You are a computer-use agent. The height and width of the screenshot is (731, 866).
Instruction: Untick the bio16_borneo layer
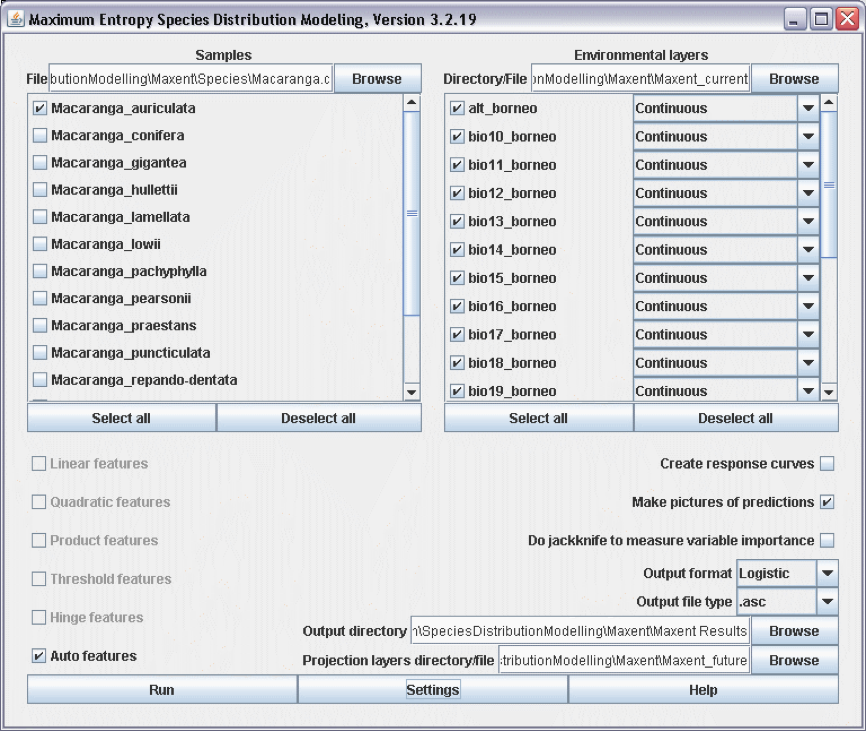pyautogui.click(x=457, y=306)
